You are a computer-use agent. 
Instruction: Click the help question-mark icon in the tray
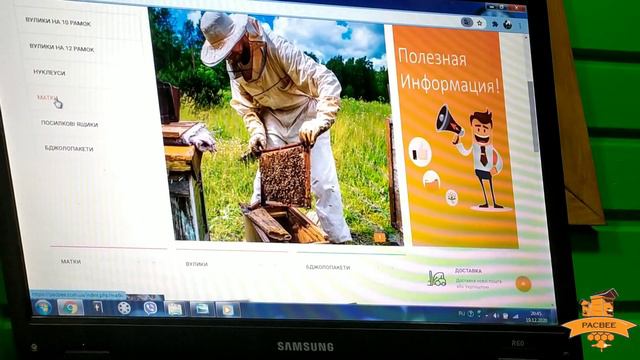point(471,313)
